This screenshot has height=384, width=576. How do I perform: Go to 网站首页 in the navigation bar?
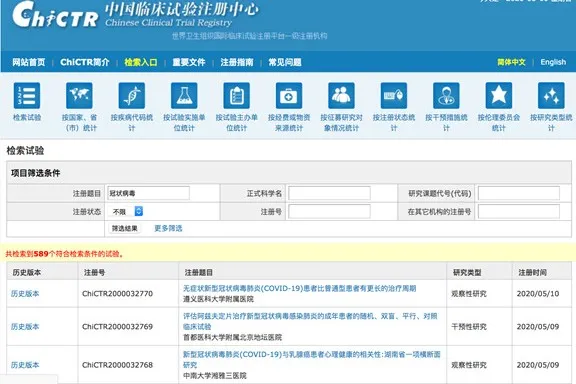29,62
